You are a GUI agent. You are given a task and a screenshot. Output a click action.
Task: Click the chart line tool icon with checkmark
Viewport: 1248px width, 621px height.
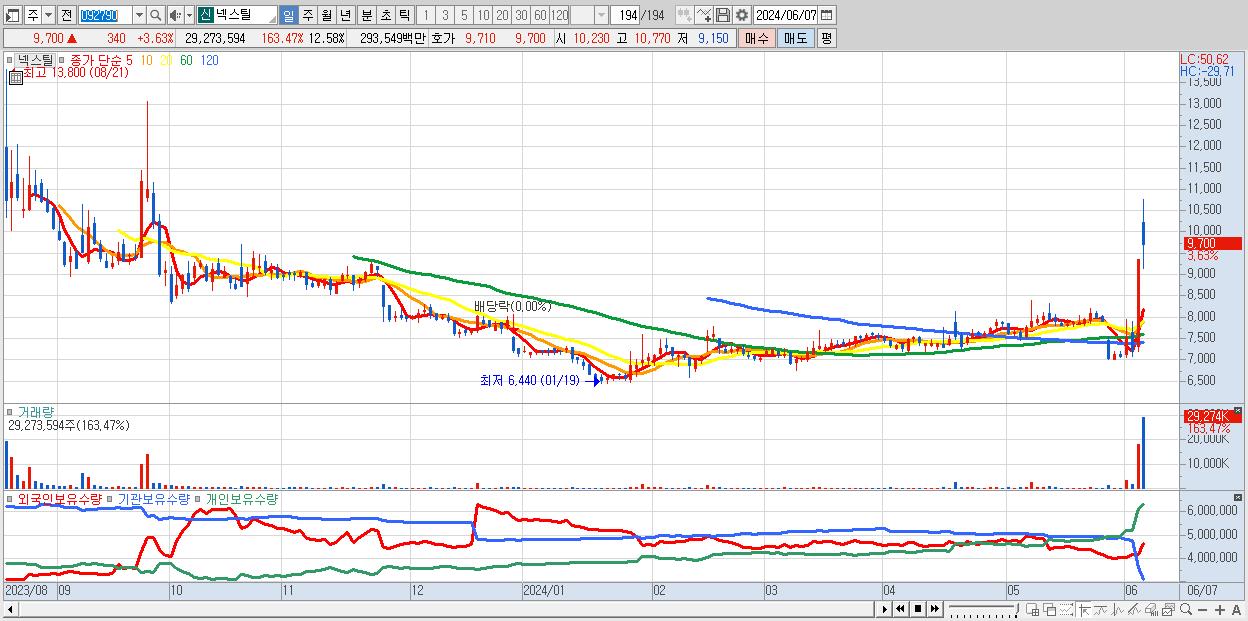pos(703,15)
